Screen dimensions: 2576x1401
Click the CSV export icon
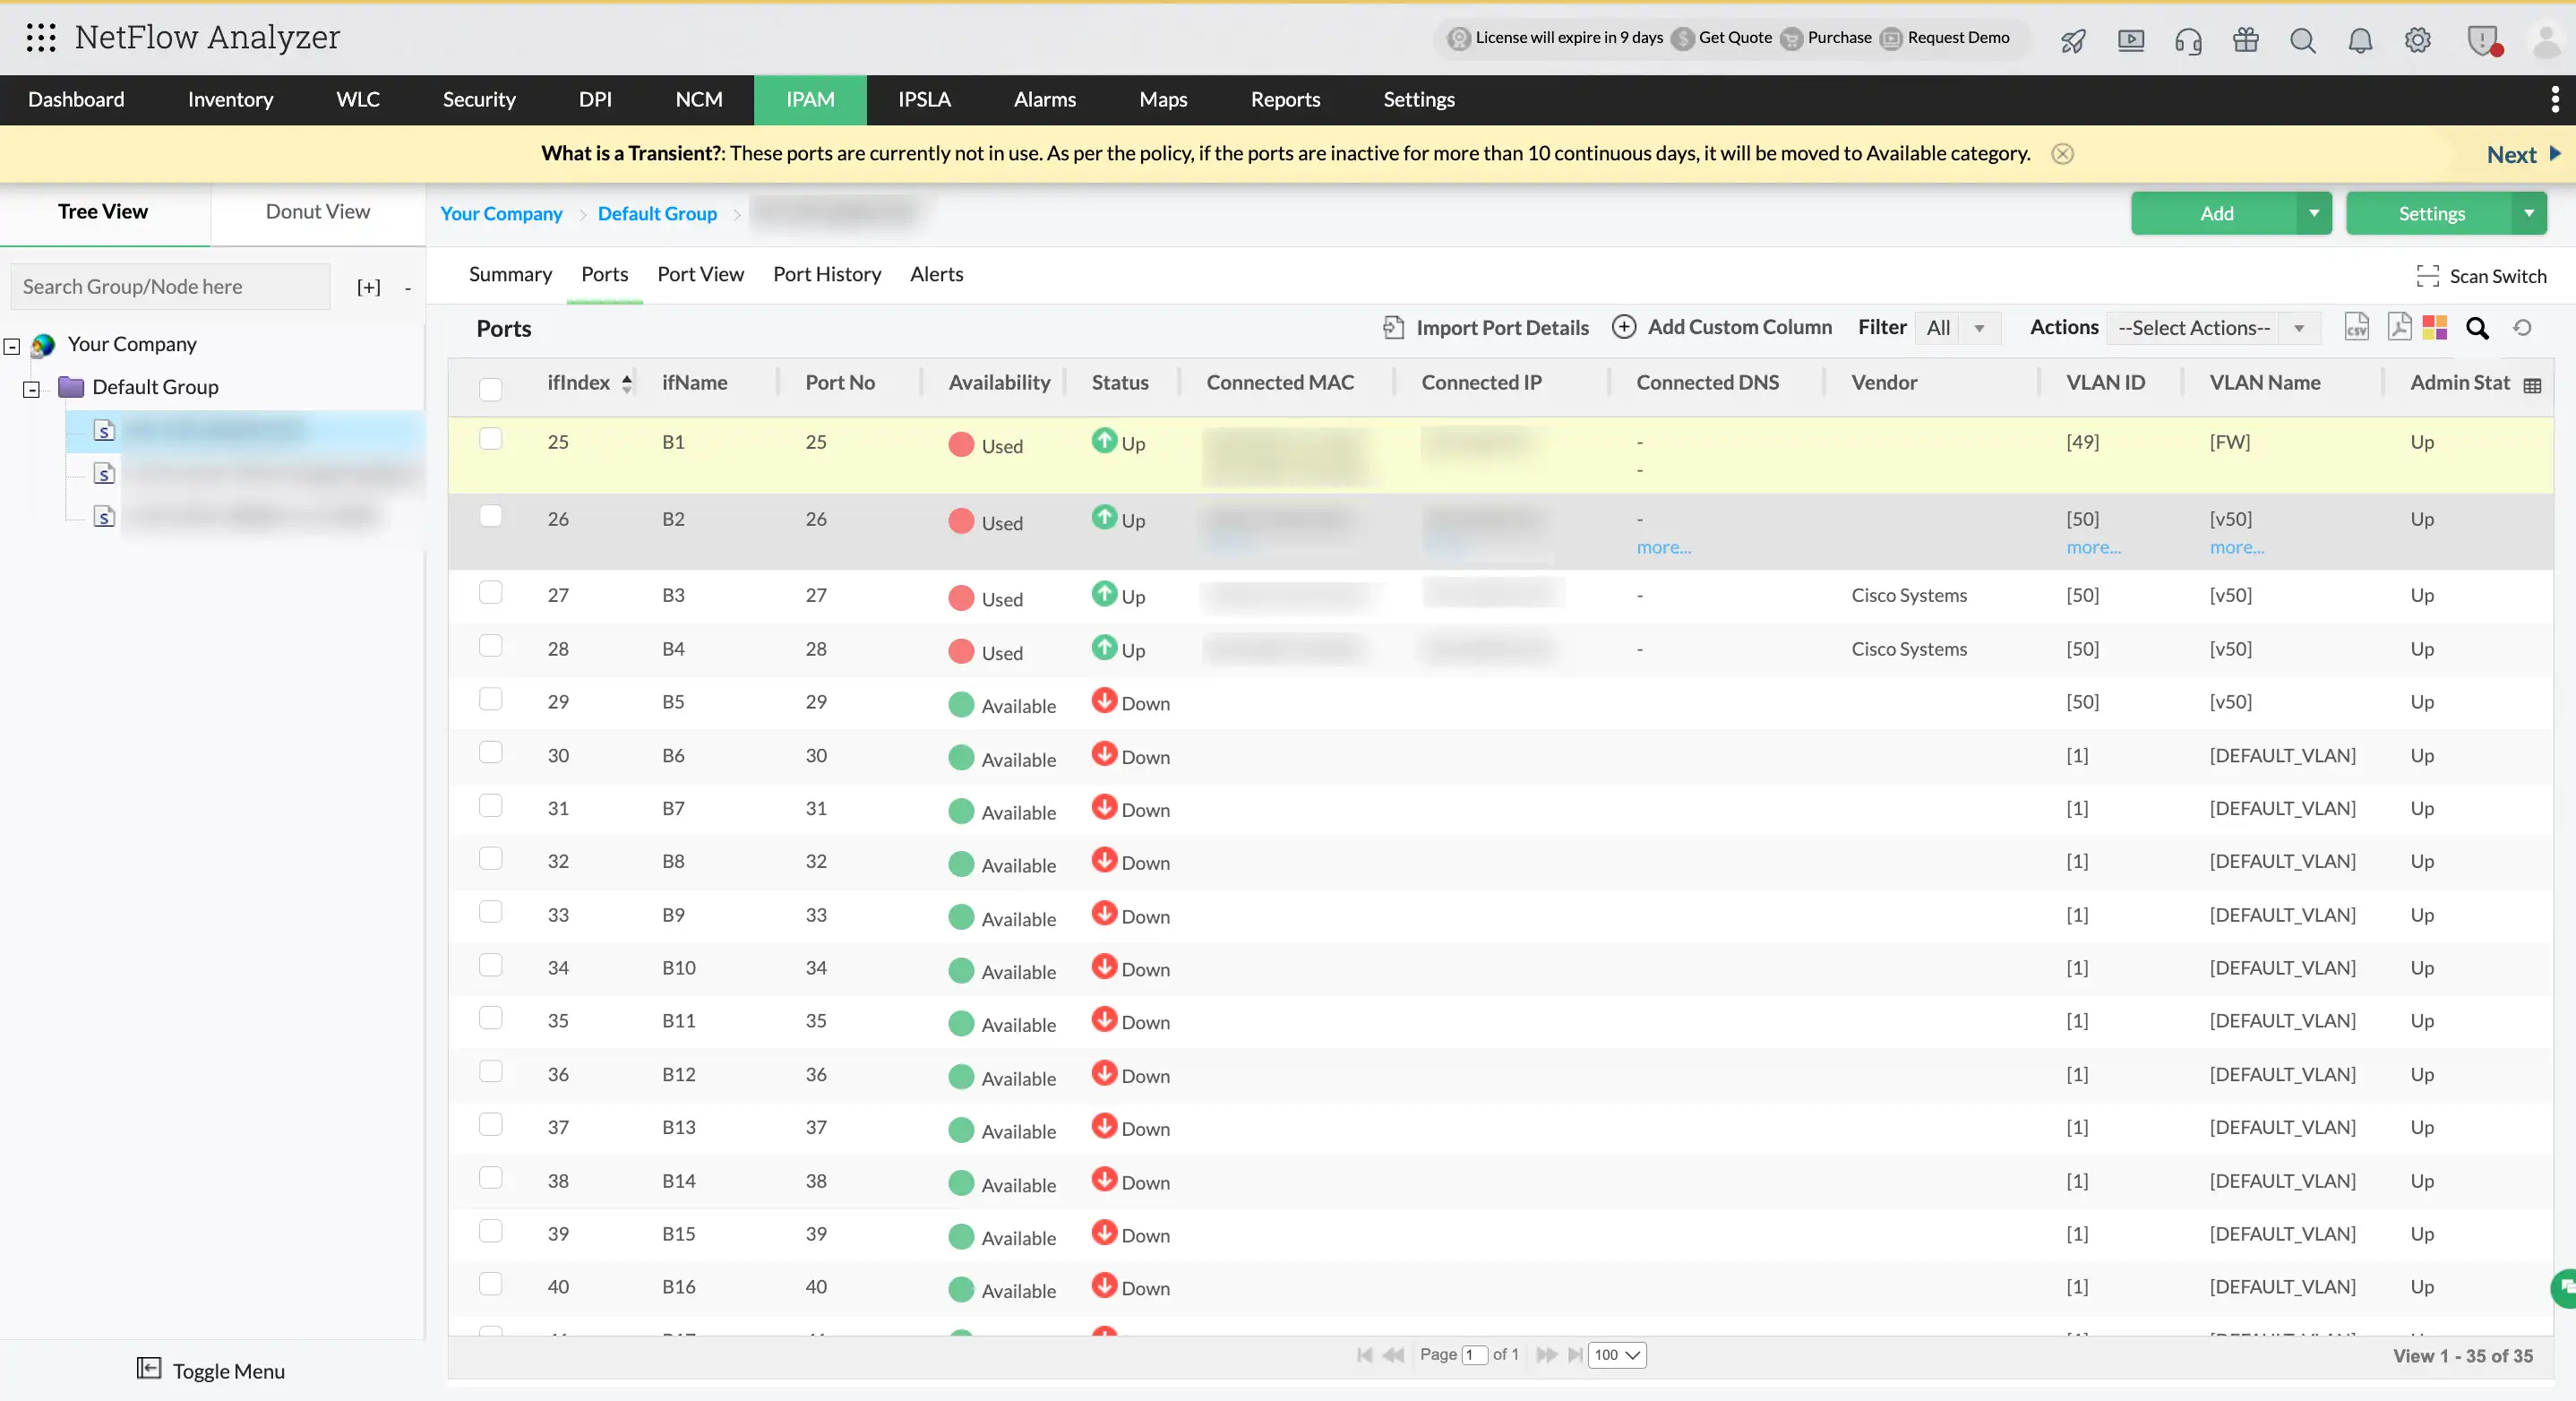(x=2356, y=327)
